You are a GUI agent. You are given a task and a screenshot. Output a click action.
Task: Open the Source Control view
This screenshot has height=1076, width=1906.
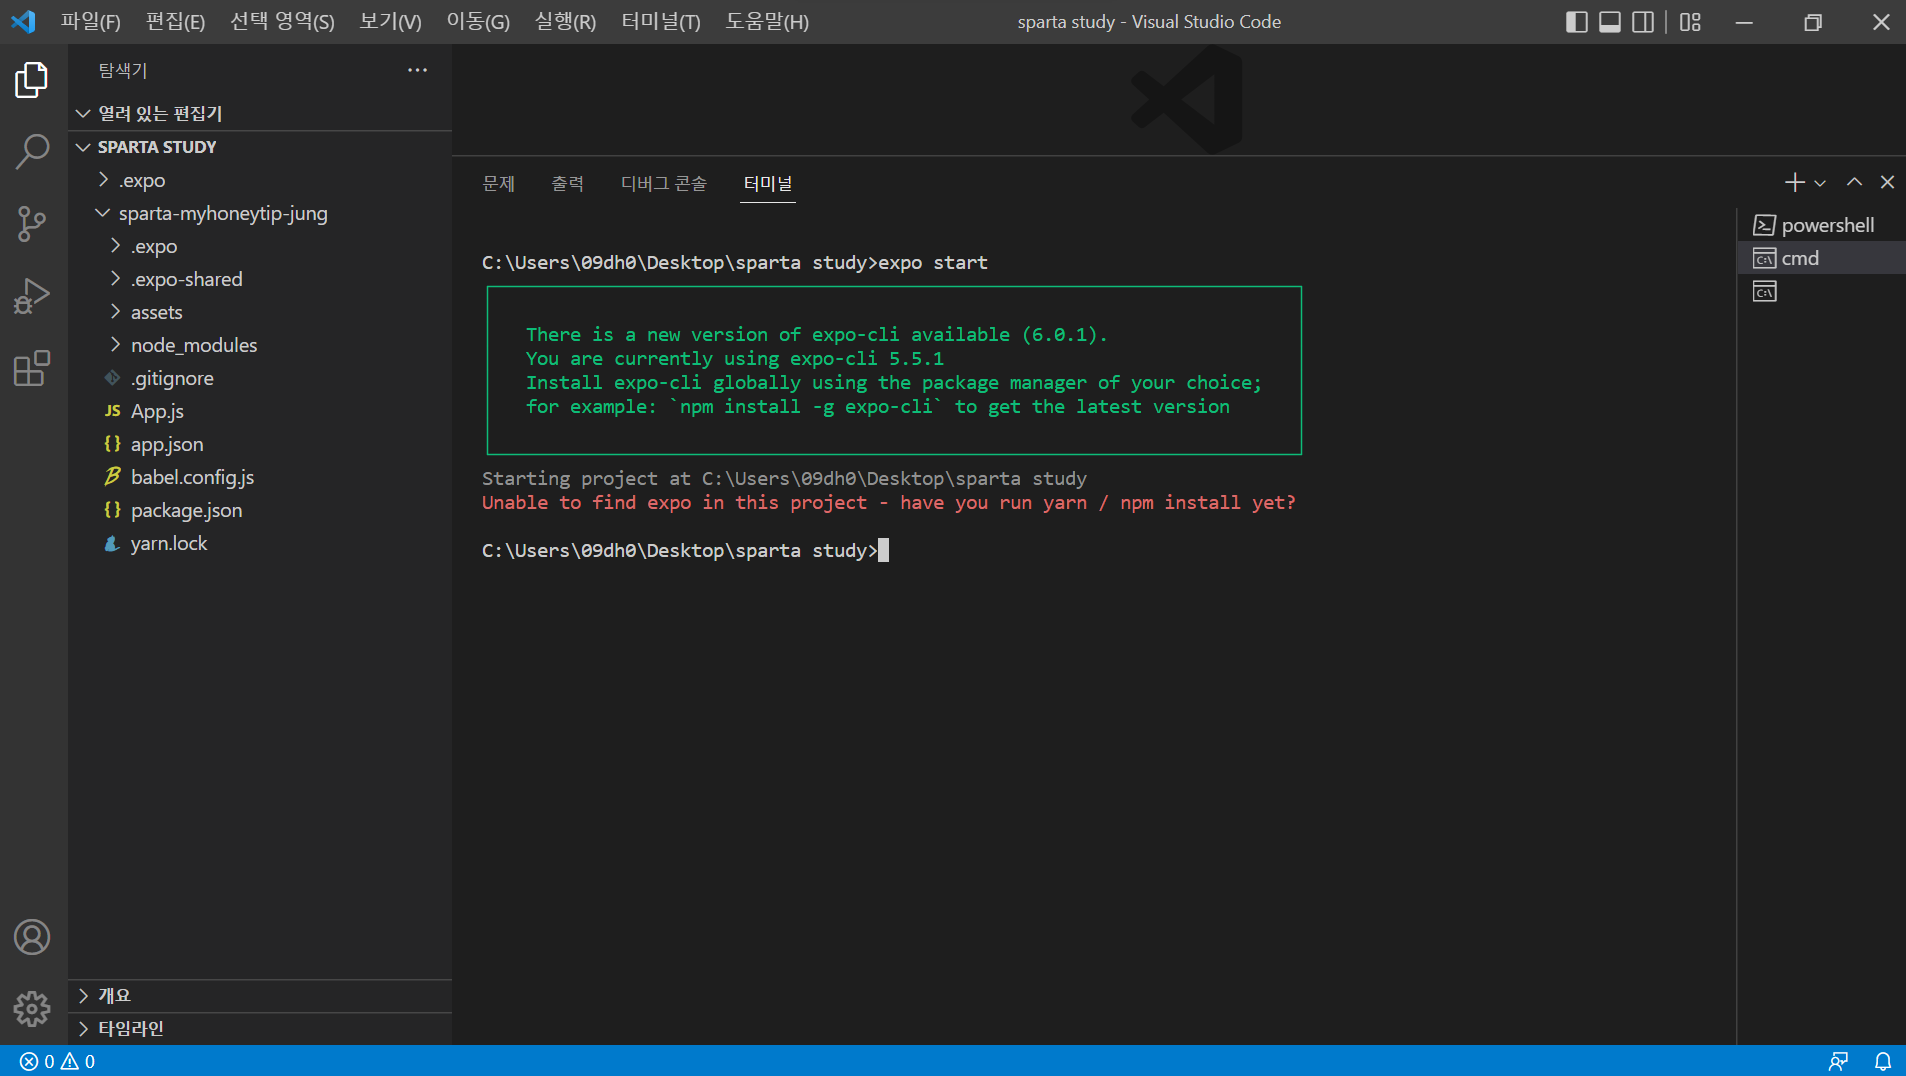(32, 224)
